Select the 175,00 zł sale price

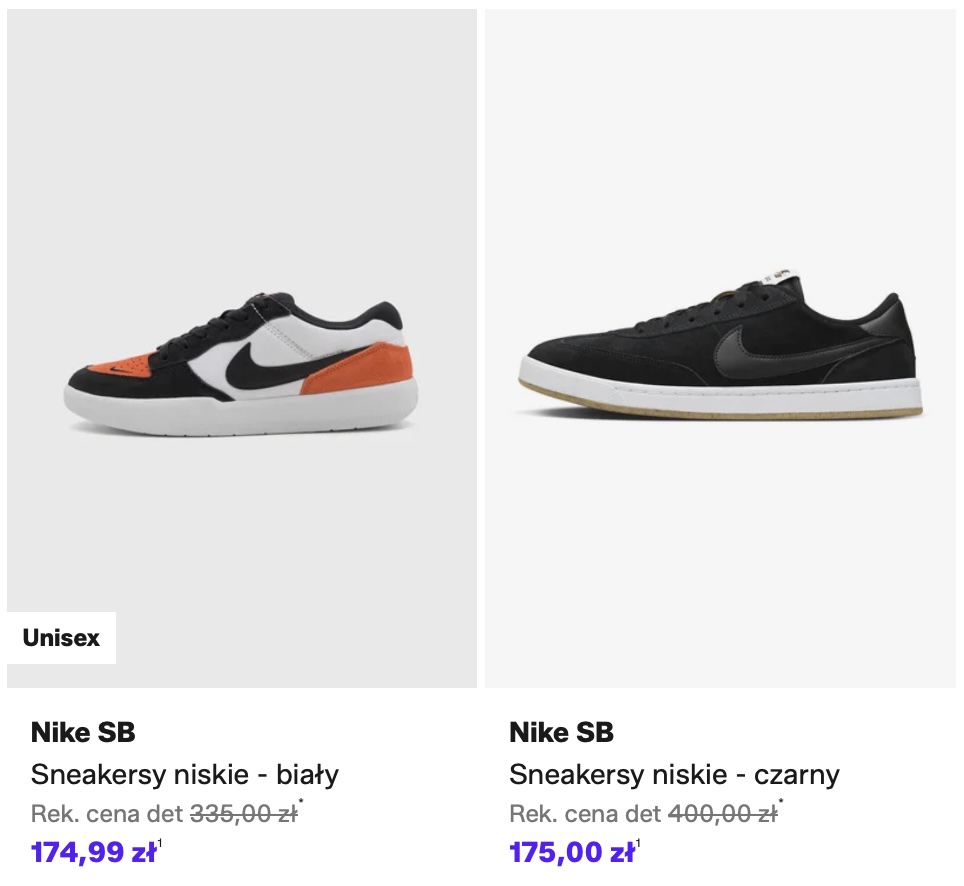(571, 853)
